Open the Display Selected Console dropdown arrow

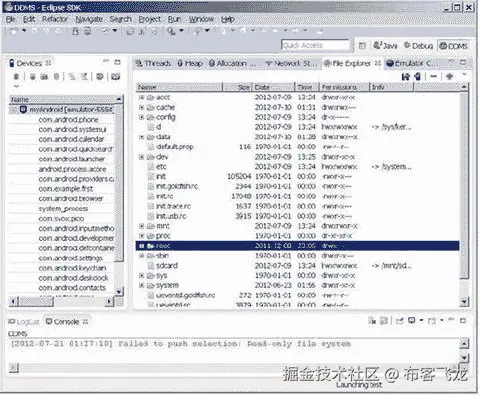tap(421, 320)
